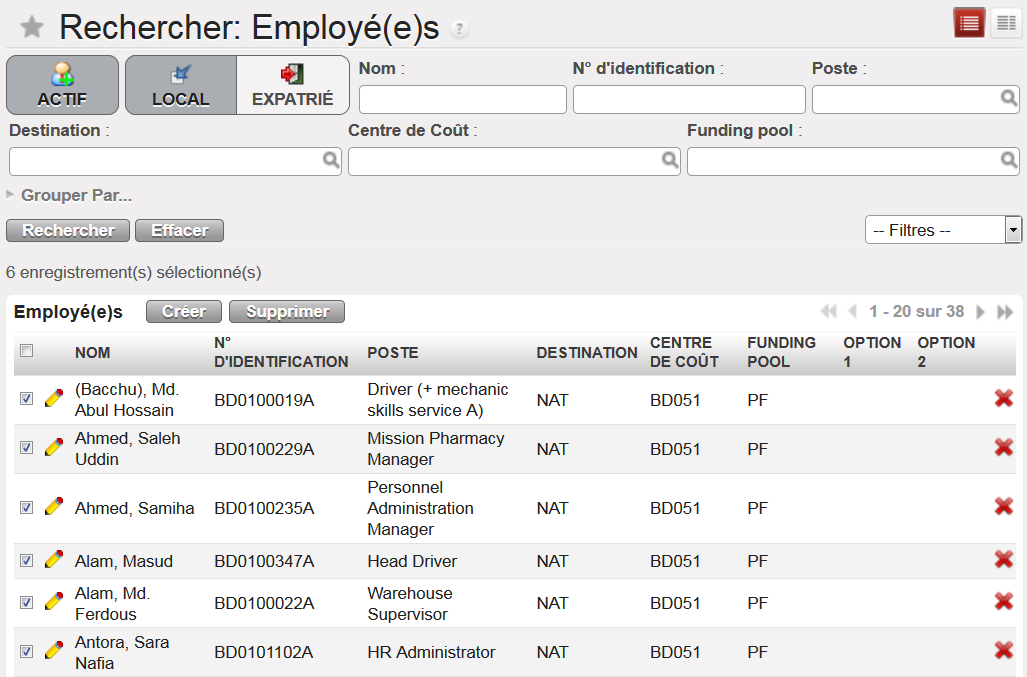Go to next page of employees
Screen dimensions: 1027x677
coord(981,312)
